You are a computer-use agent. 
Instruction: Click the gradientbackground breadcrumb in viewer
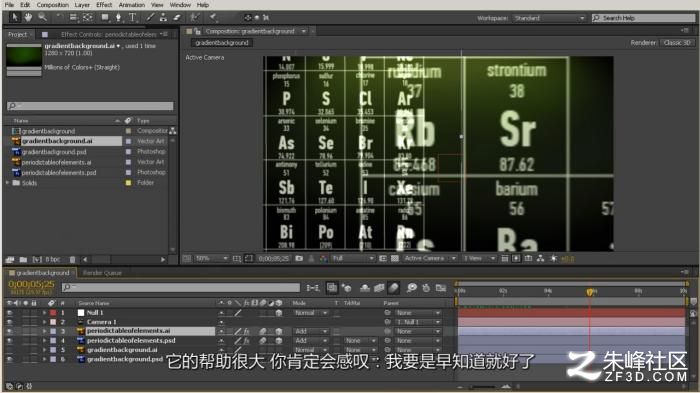[x=221, y=43]
